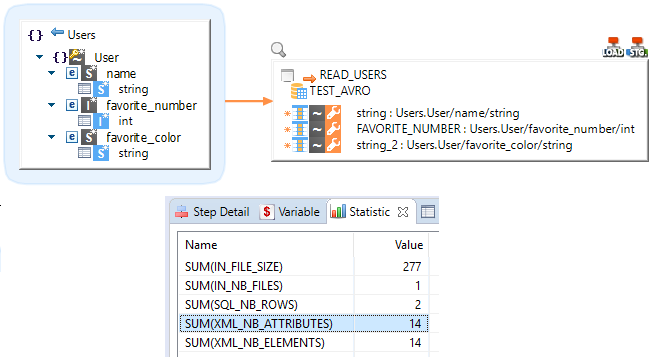Viewport: 658px width, 363px height.
Task: Click the LOAD step icon
Action: [613, 47]
